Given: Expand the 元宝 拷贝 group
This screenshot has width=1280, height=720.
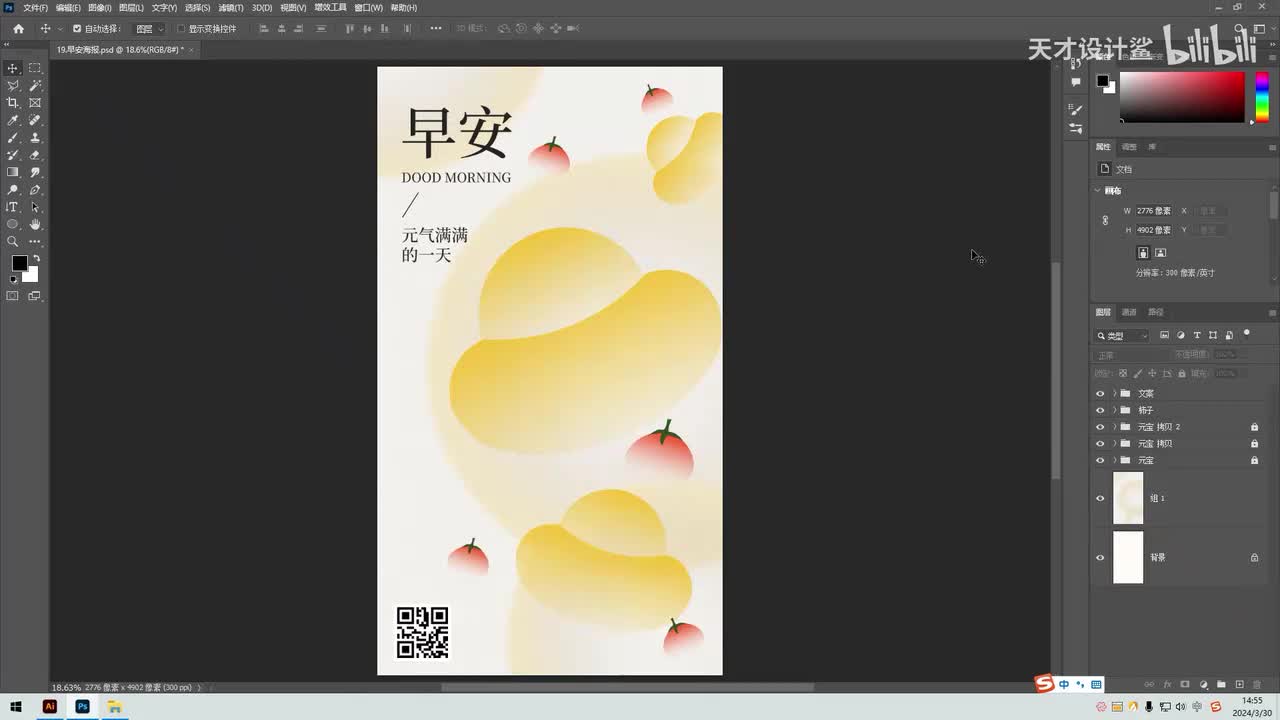Looking at the screenshot, I should [1114, 443].
